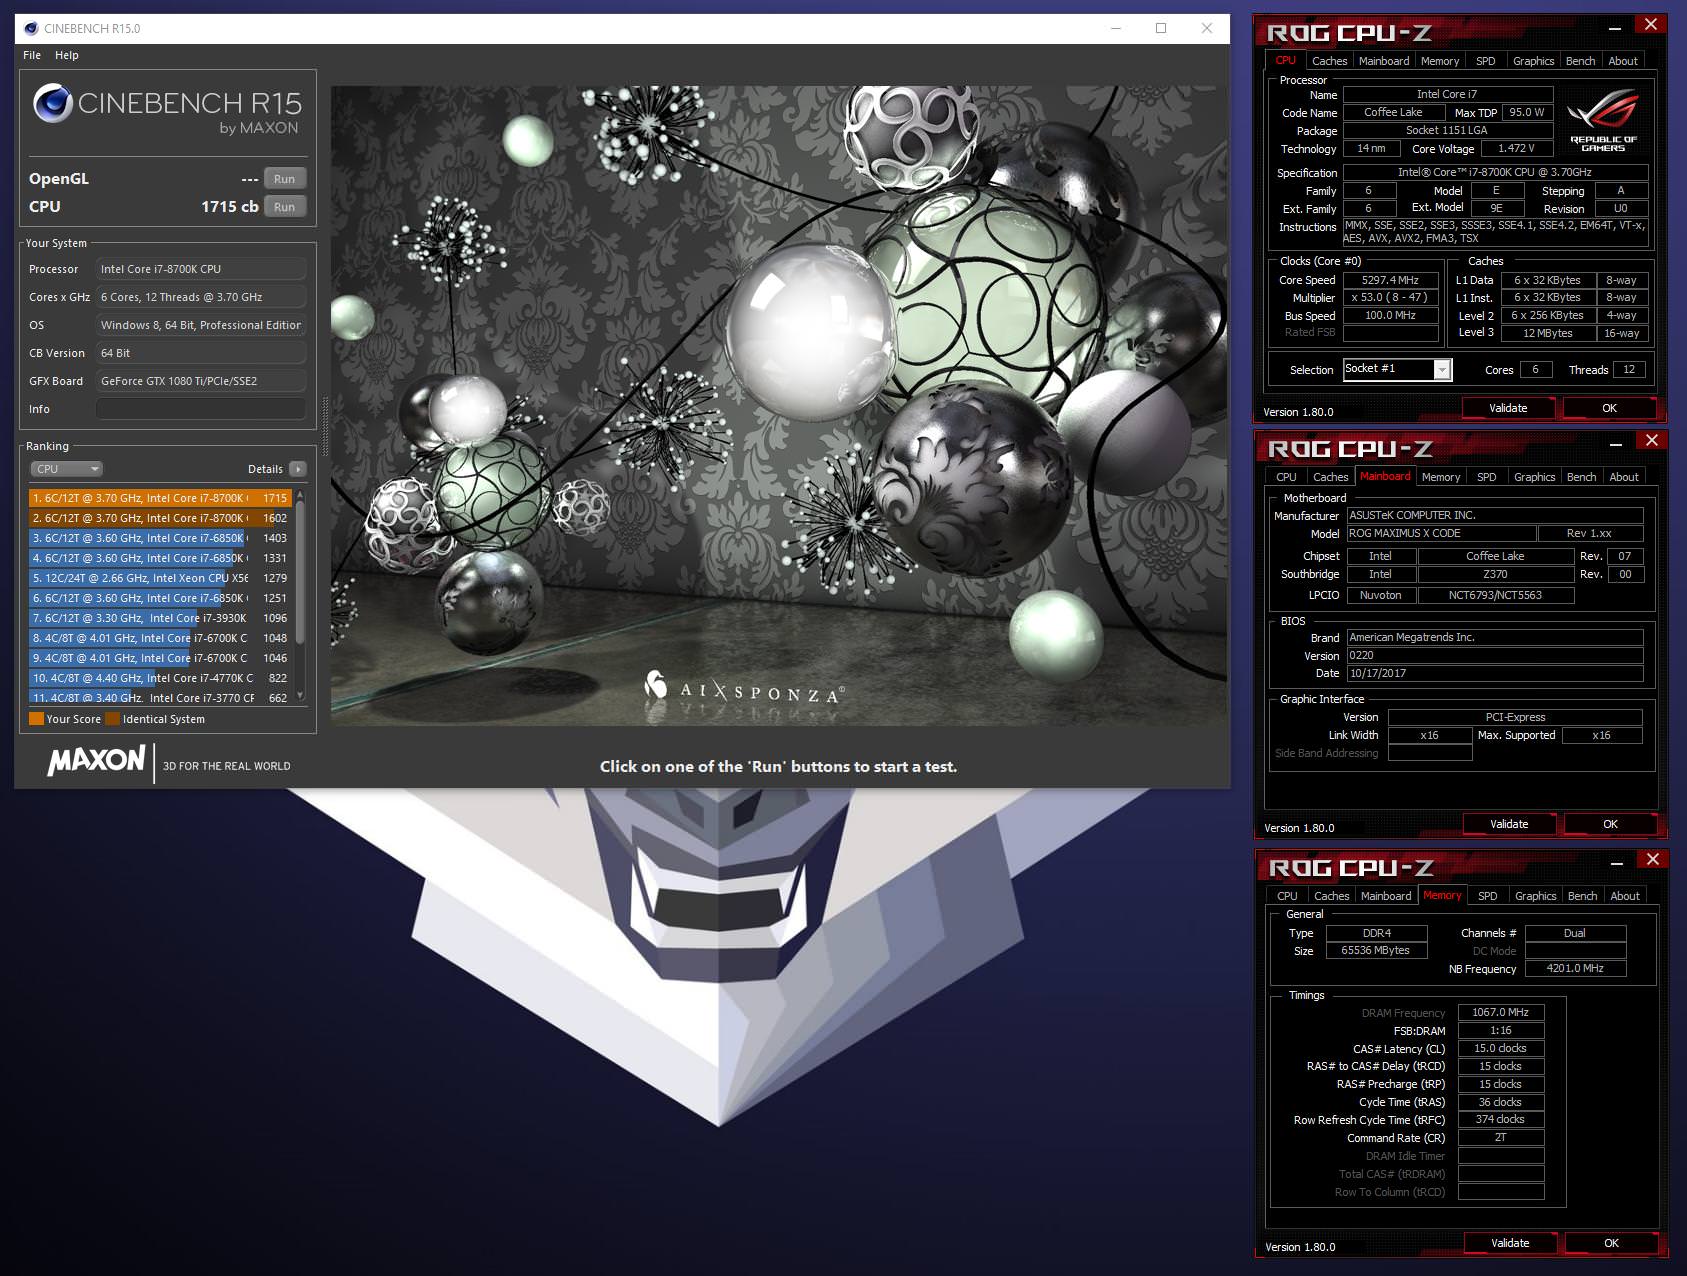Click the BIOS Version value 0220
This screenshot has width=1687, height=1276.
1494,656
